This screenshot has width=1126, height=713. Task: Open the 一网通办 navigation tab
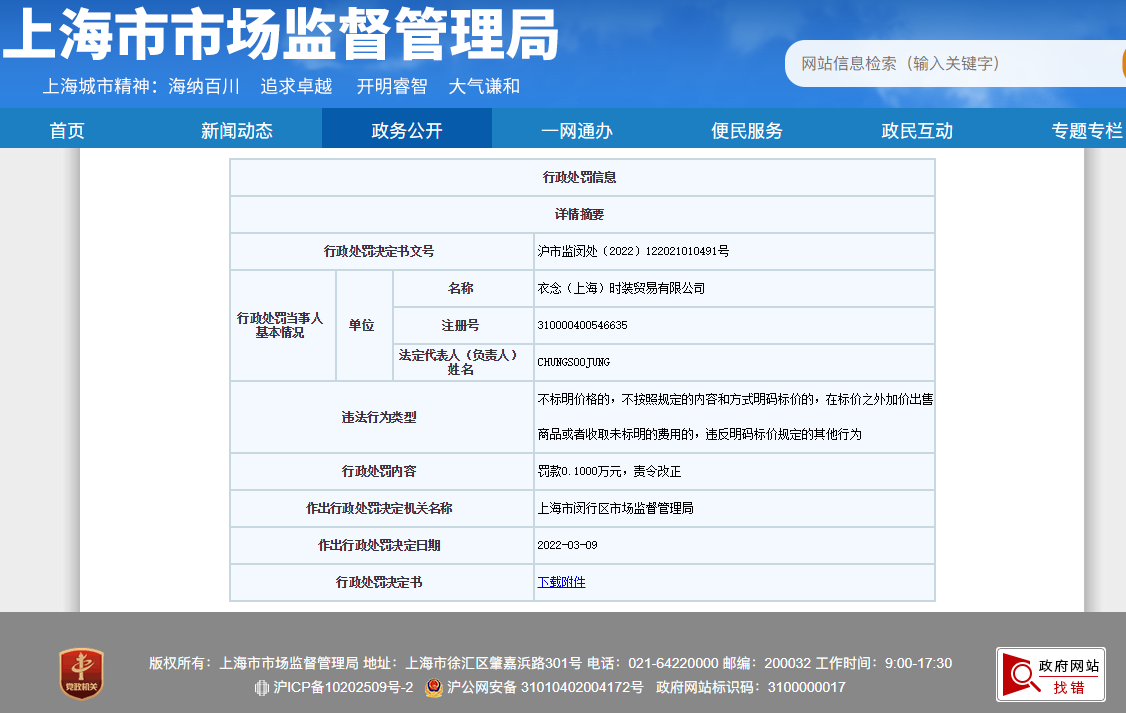(577, 131)
